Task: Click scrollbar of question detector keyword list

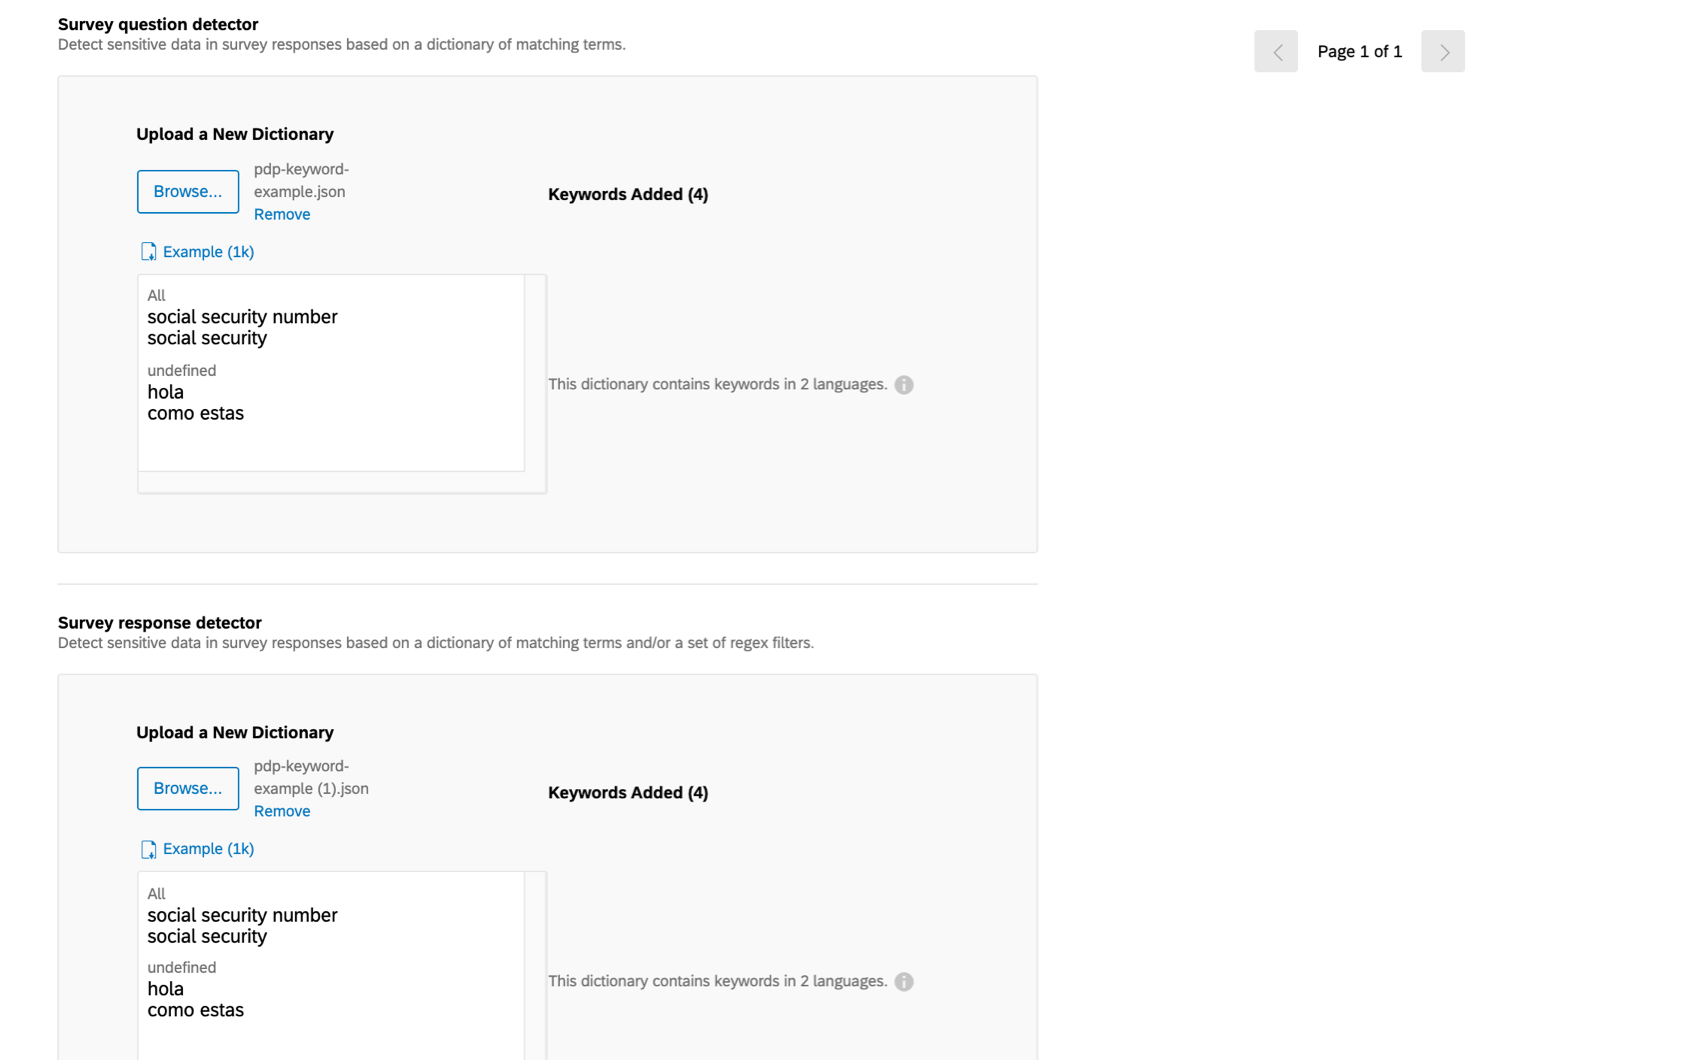Action: tap(536, 373)
